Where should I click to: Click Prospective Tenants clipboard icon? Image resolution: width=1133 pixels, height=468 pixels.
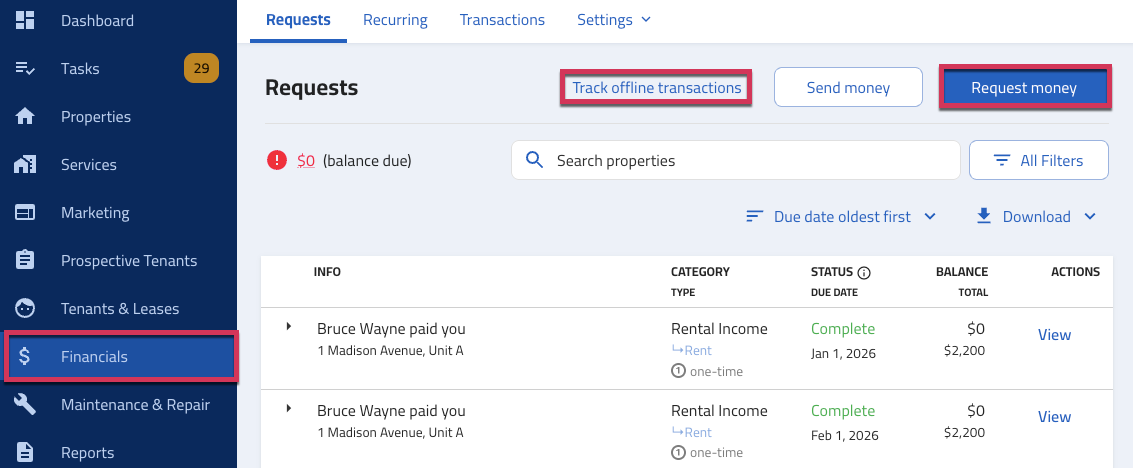(25, 260)
